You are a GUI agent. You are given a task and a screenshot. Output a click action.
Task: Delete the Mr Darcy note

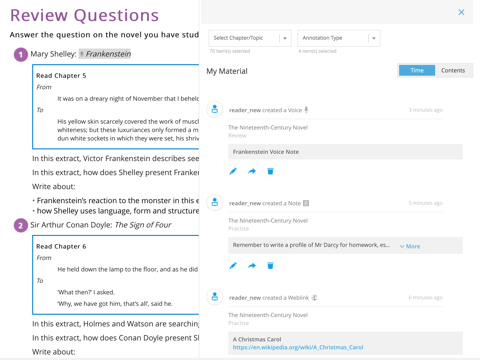[270, 266]
